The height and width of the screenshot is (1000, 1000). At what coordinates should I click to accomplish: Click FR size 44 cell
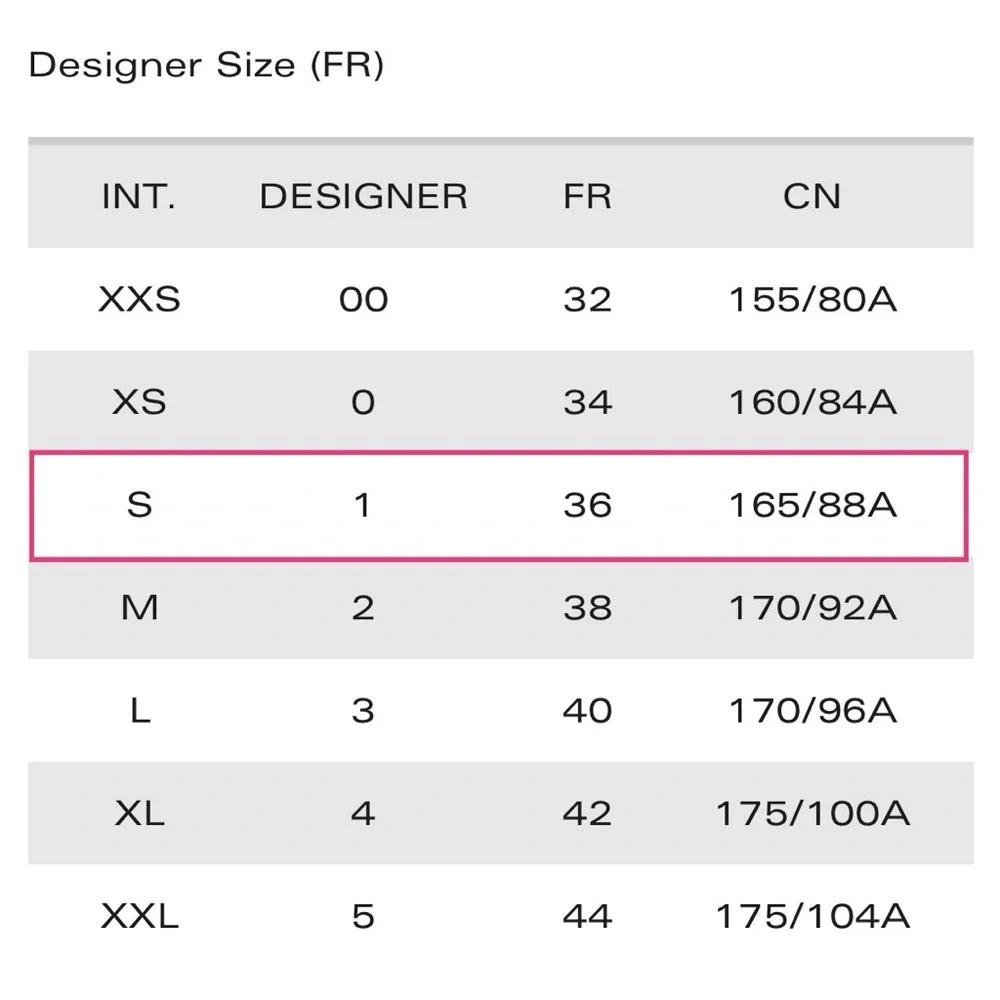587,916
